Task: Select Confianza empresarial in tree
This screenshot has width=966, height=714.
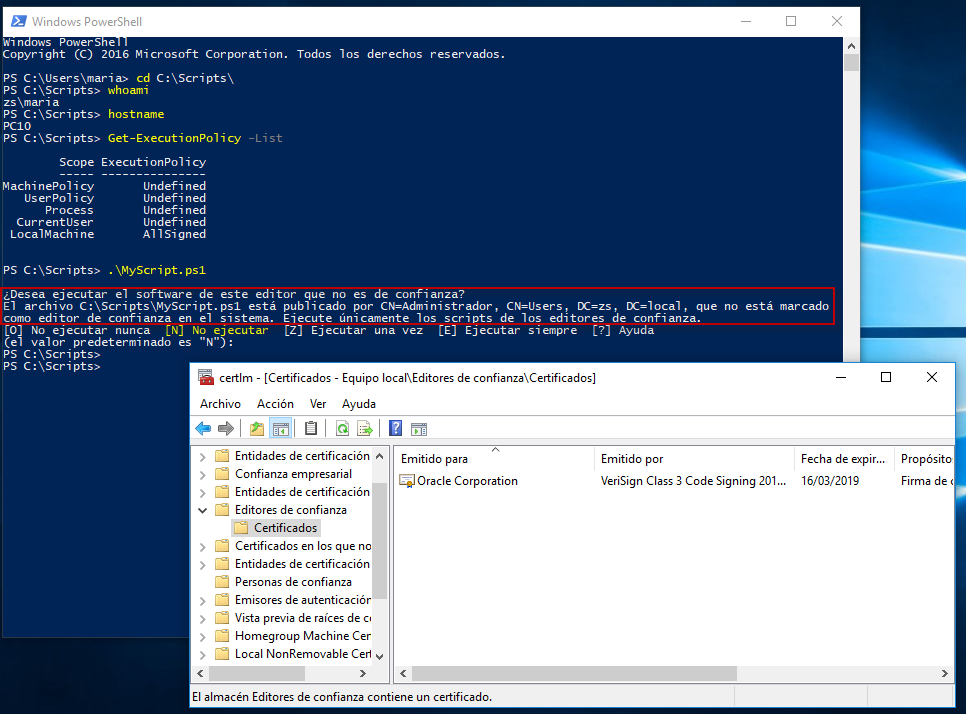Action: [293, 474]
